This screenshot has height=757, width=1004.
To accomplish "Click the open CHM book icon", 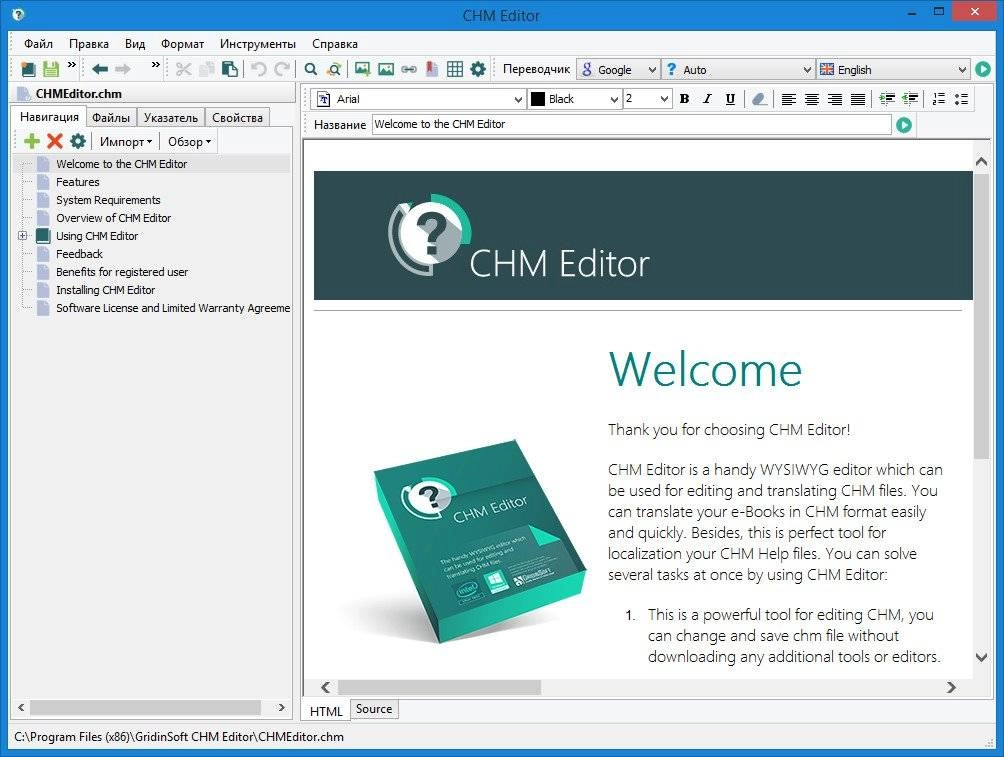I will (28, 69).
